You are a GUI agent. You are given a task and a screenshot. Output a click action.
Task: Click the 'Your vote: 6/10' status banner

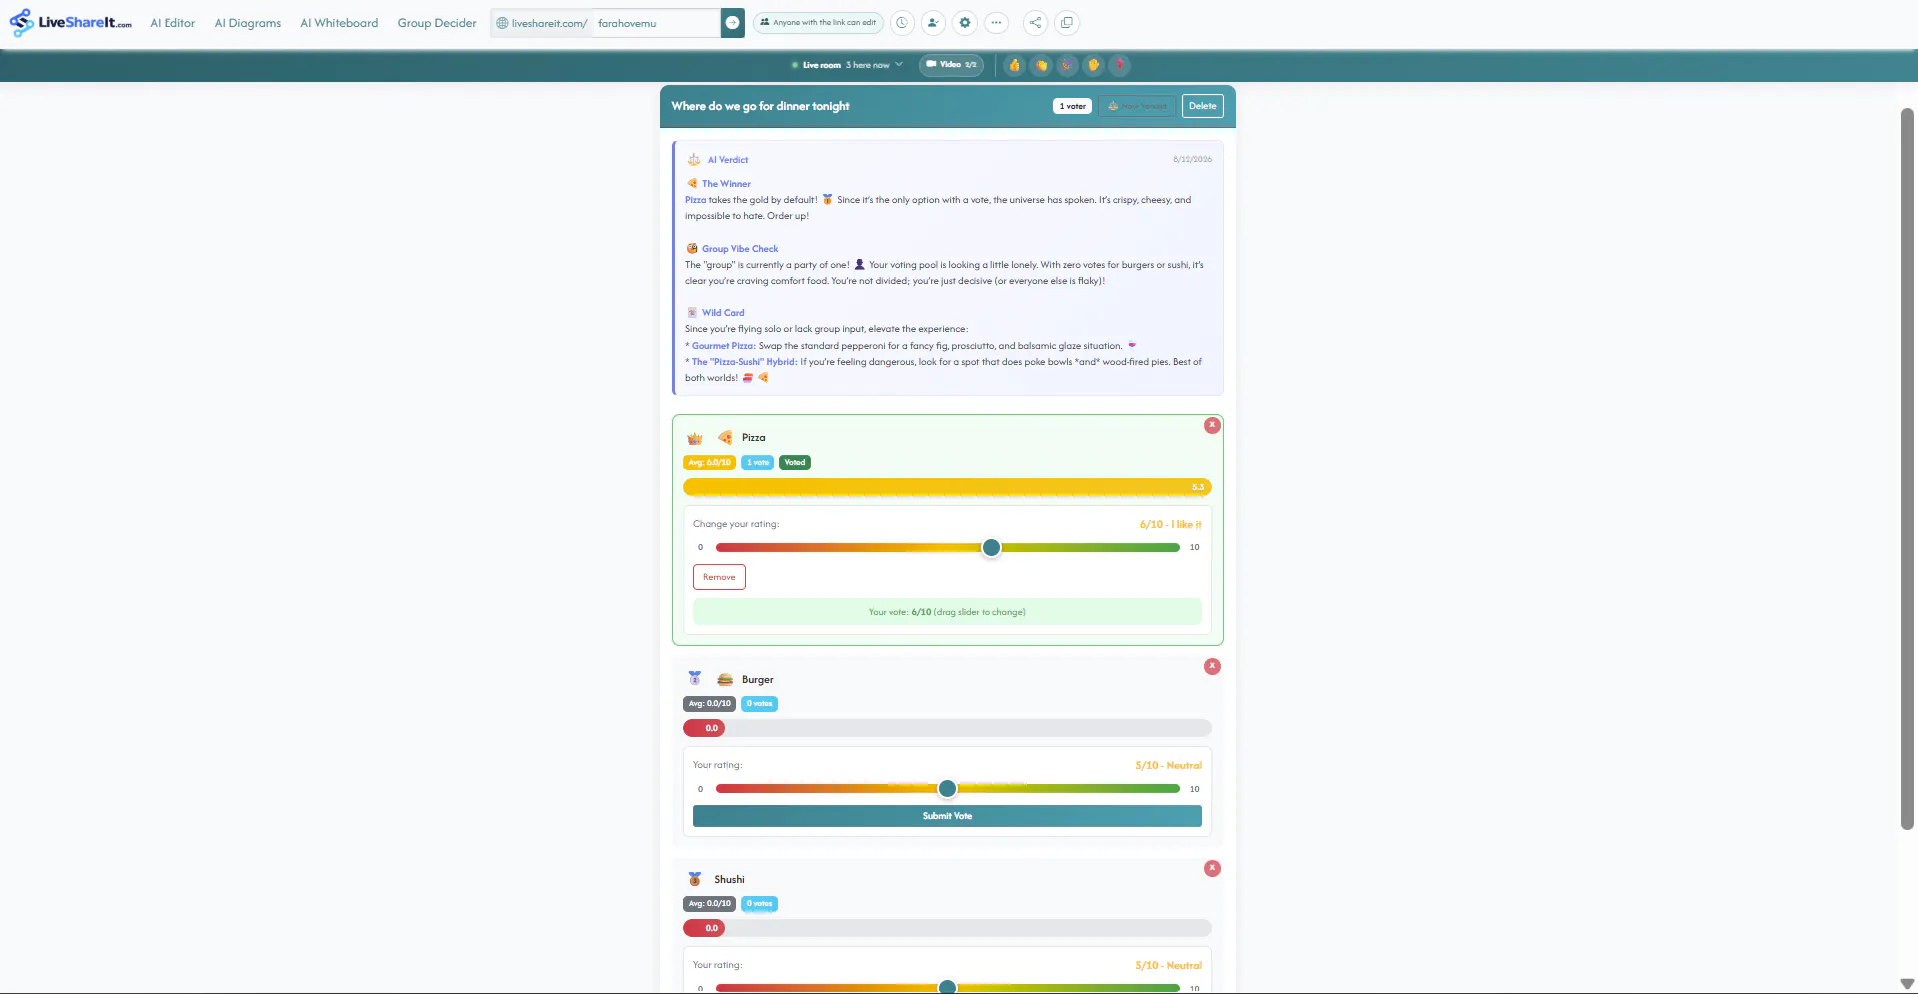[x=947, y=612]
